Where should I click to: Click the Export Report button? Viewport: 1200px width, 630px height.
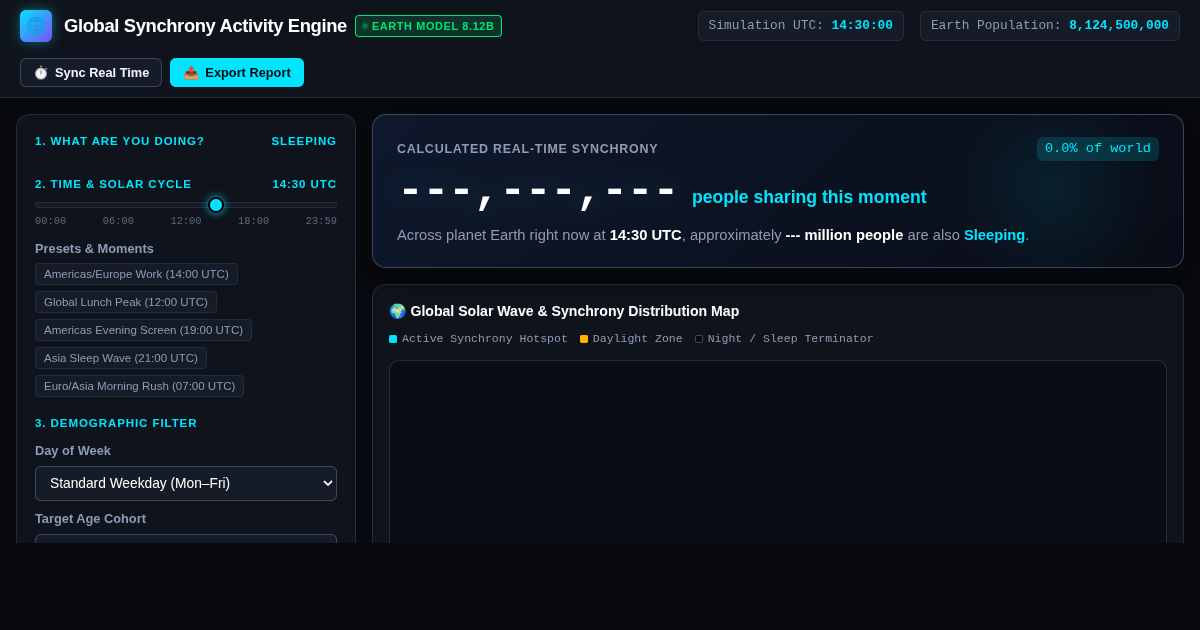[x=237, y=73]
